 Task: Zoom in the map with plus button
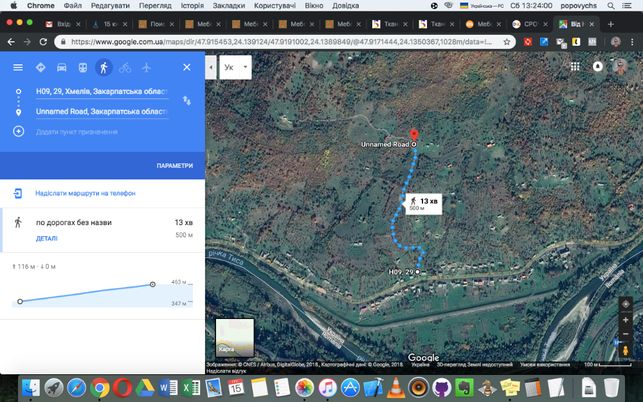(625, 320)
